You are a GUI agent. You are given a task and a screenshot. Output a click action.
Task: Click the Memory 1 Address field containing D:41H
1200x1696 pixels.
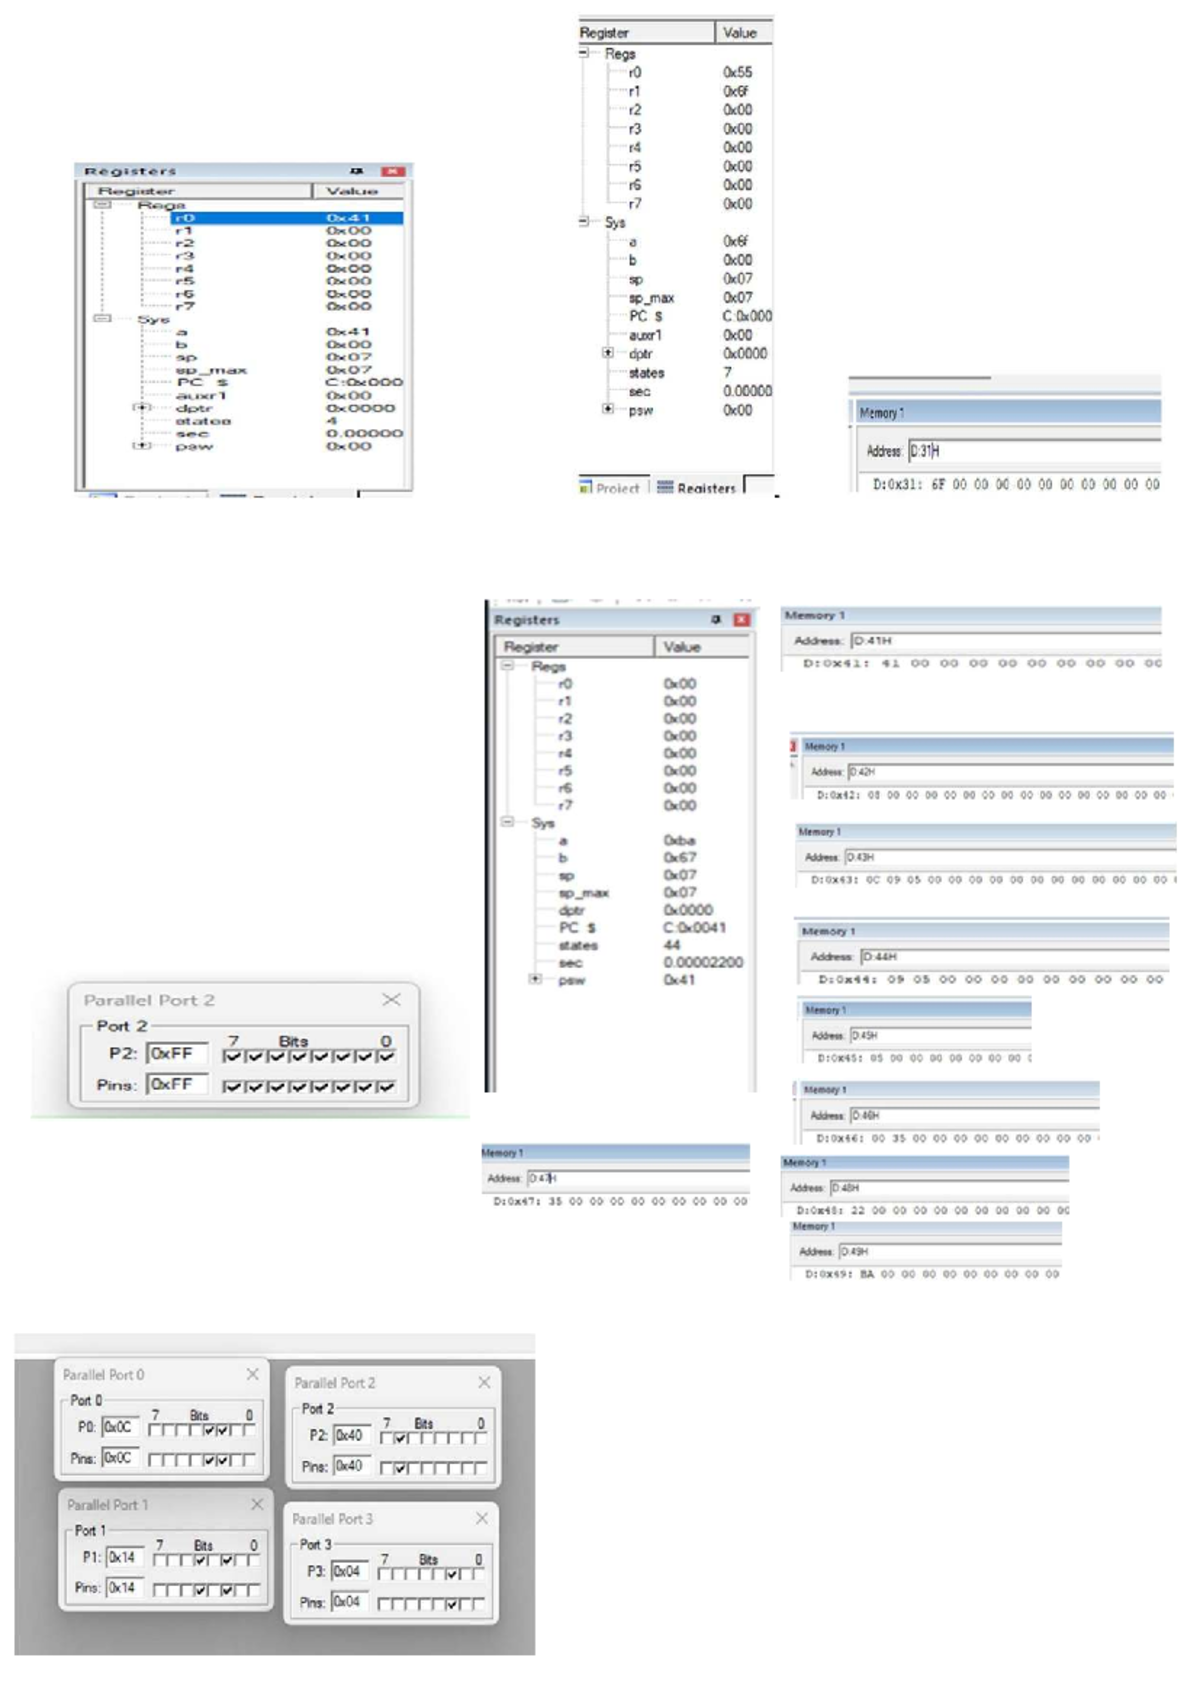(1006, 641)
